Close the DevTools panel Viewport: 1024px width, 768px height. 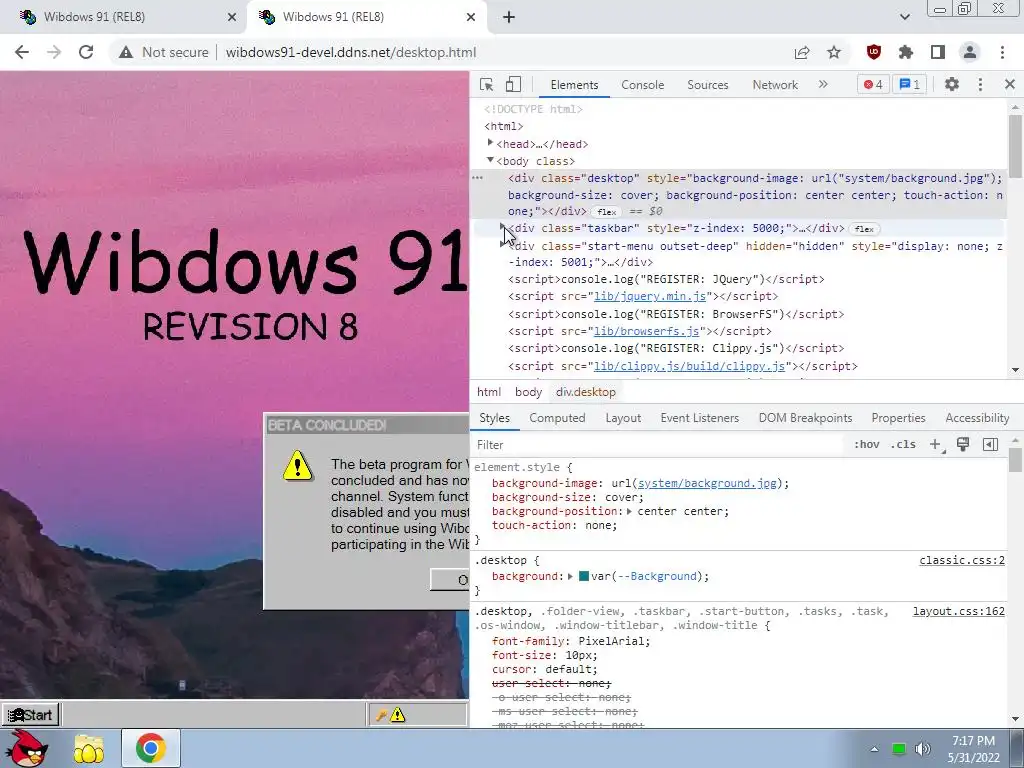1010,84
